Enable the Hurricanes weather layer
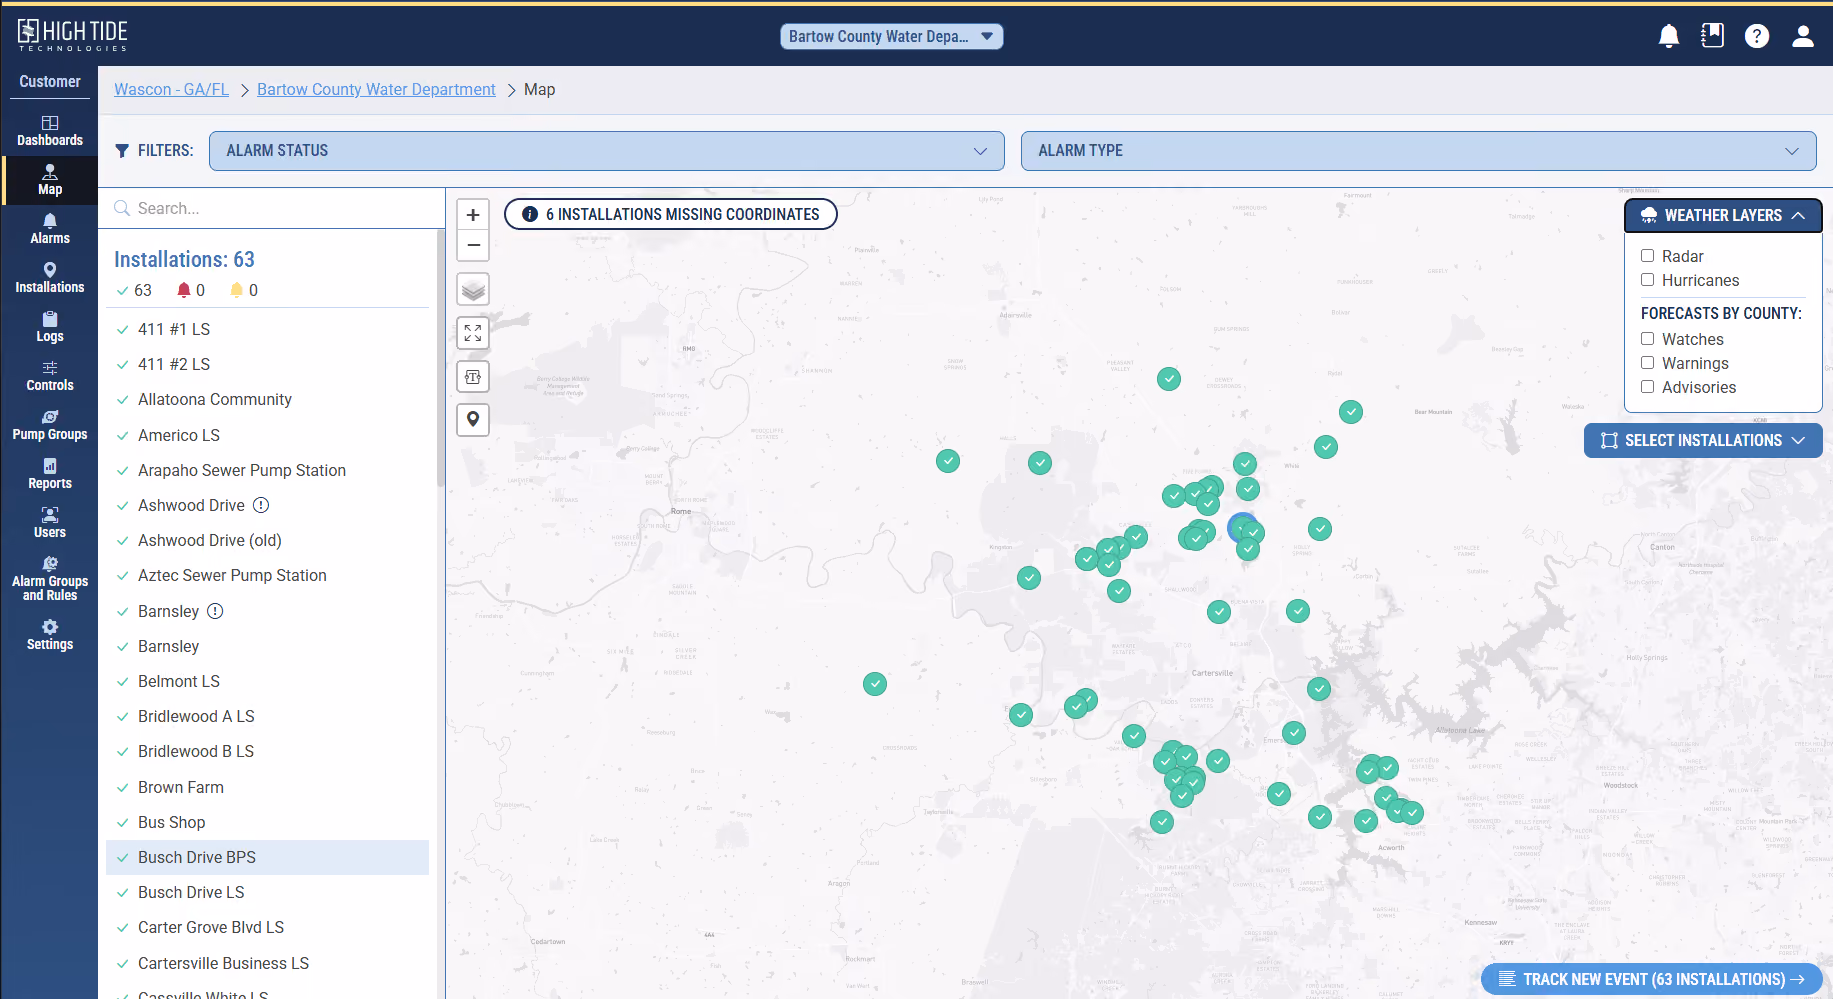Screen dimensions: 1833x999 coord(1647,280)
